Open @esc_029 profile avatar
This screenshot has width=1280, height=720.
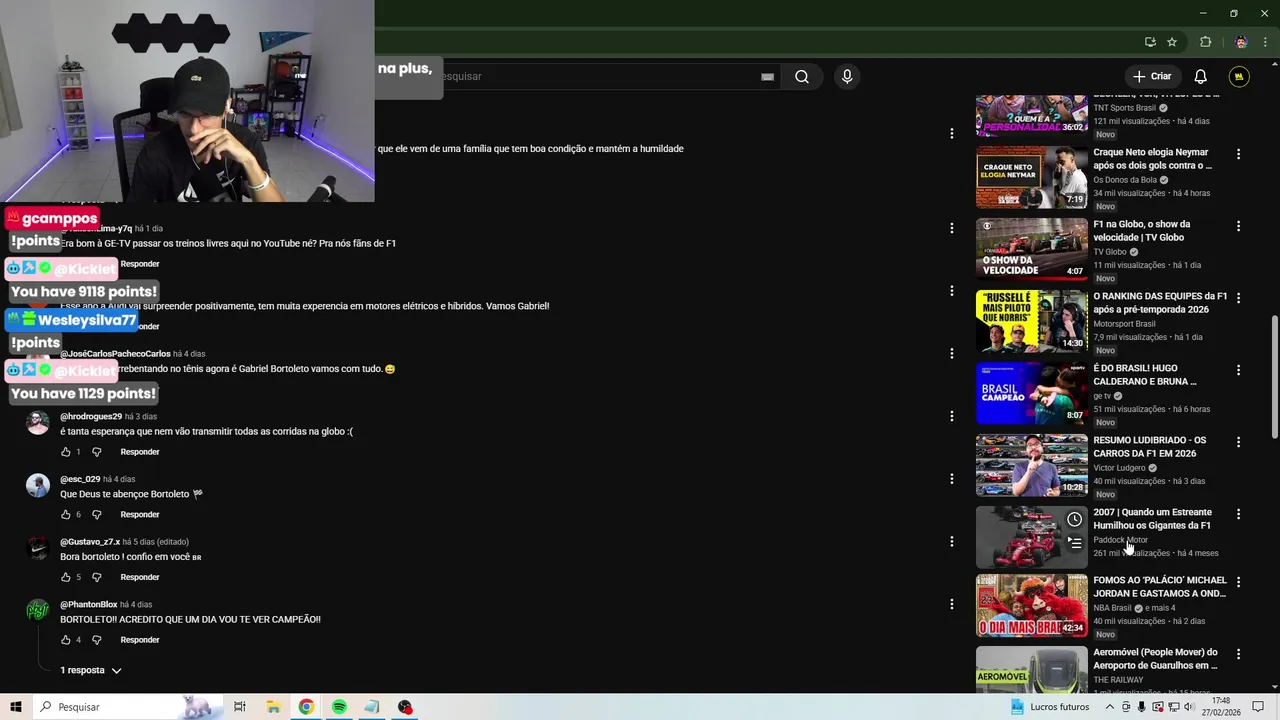(x=38, y=485)
